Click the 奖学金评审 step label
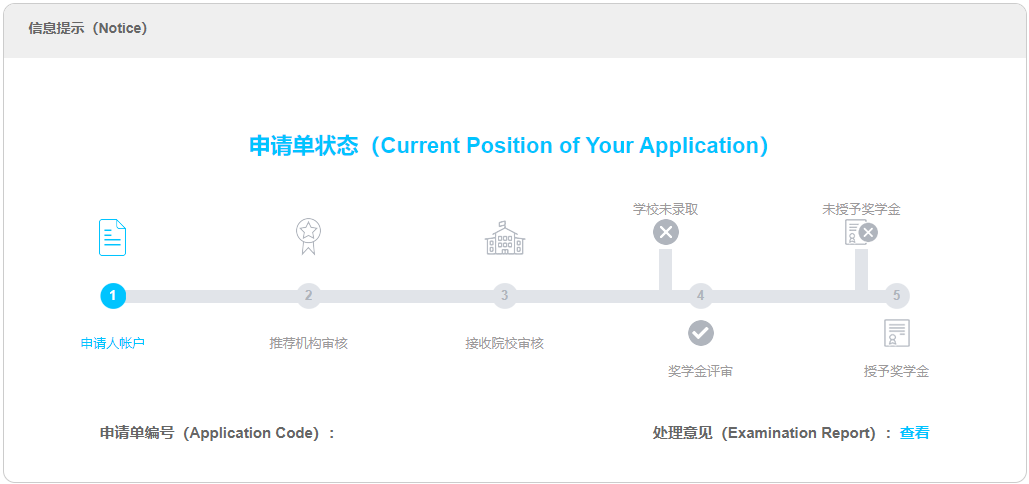 (700, 372)
